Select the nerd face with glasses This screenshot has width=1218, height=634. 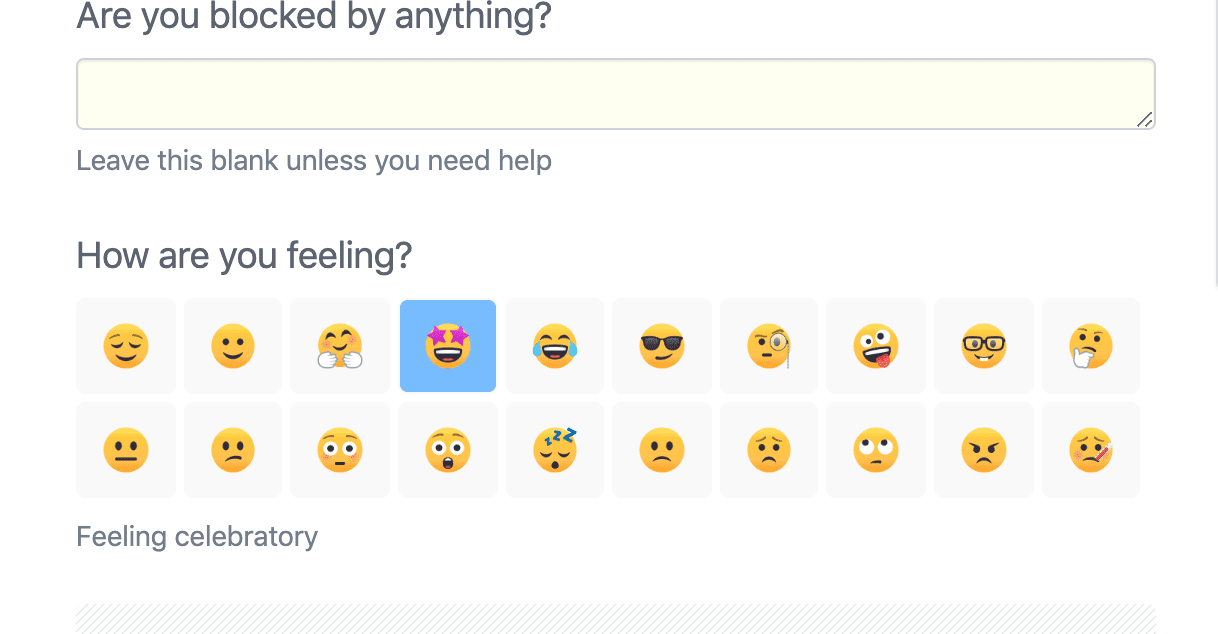click(984, 346)
